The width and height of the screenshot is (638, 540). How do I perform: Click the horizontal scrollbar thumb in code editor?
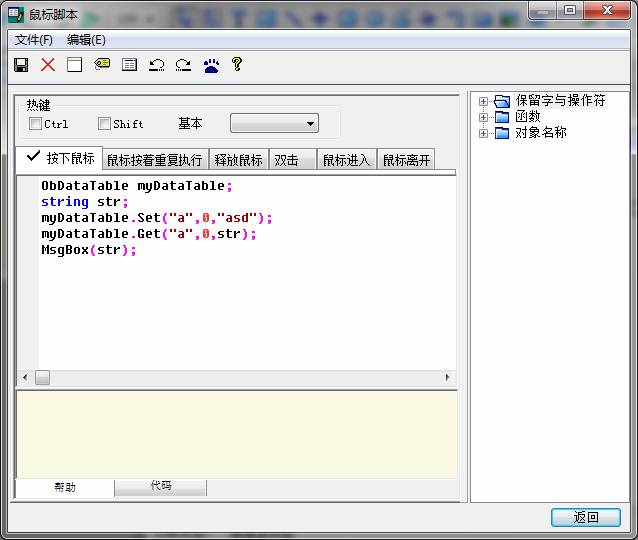[x=42, y=378]
